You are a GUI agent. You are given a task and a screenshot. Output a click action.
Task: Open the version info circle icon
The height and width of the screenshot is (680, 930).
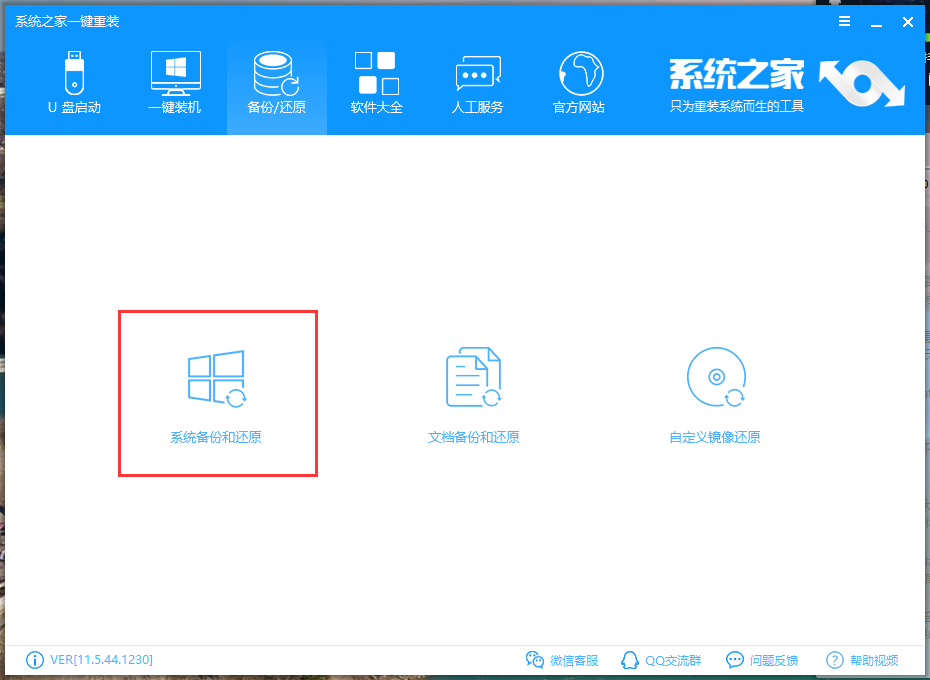[x=33, y=660]
